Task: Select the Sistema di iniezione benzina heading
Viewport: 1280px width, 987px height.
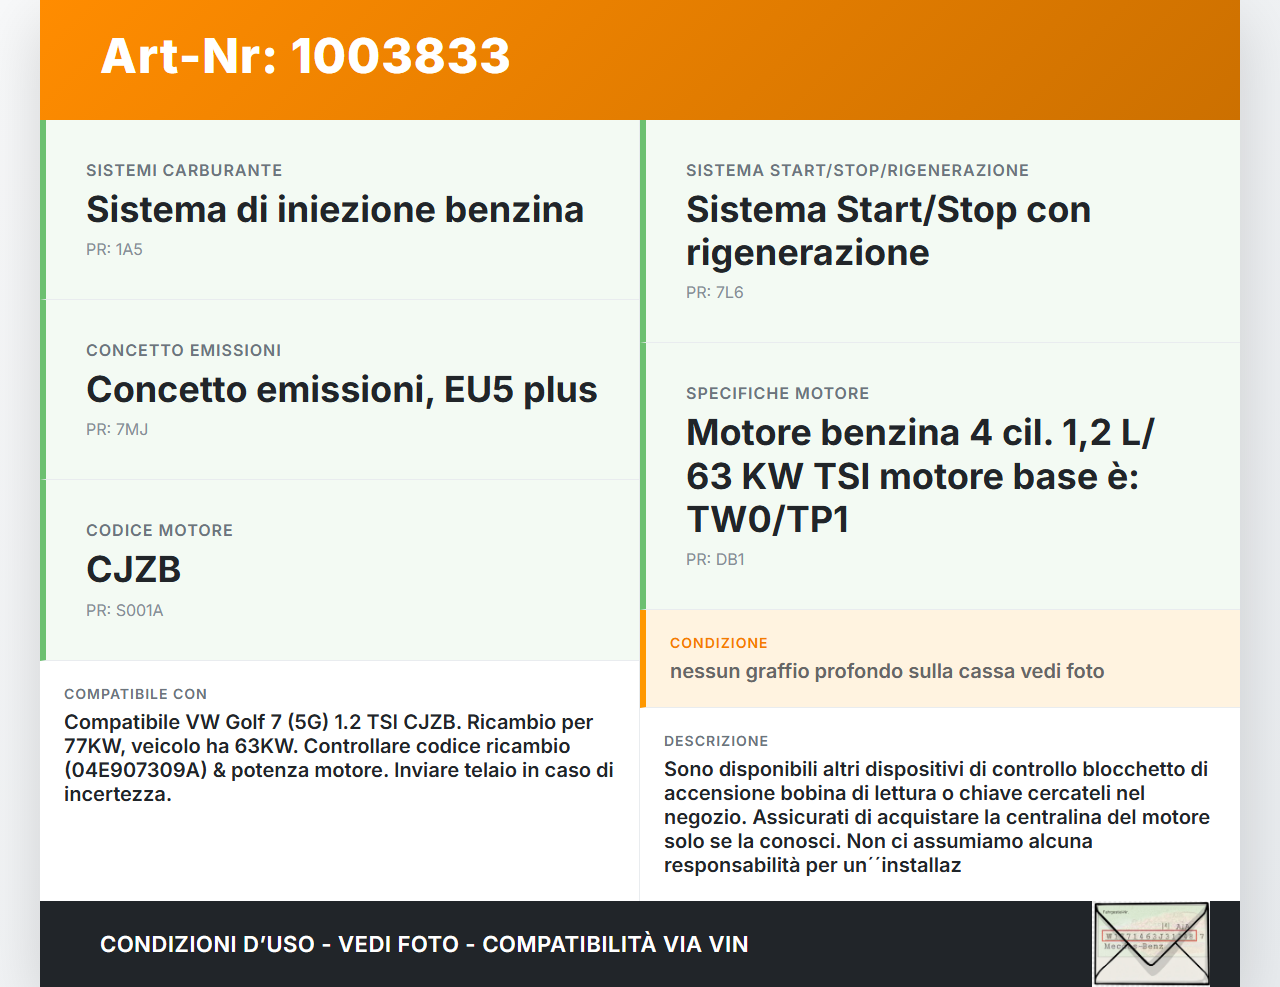Action: [x=335, y=210]
